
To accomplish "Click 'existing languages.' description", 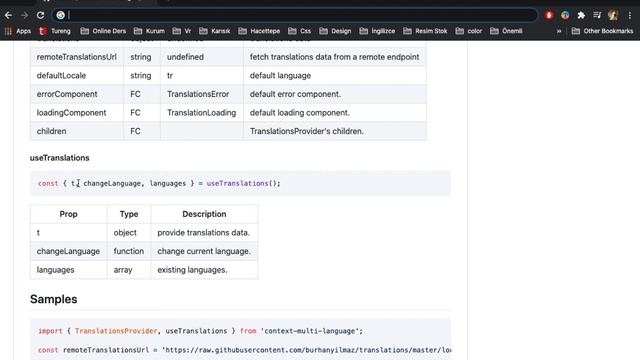I will (x=192, y=270).
